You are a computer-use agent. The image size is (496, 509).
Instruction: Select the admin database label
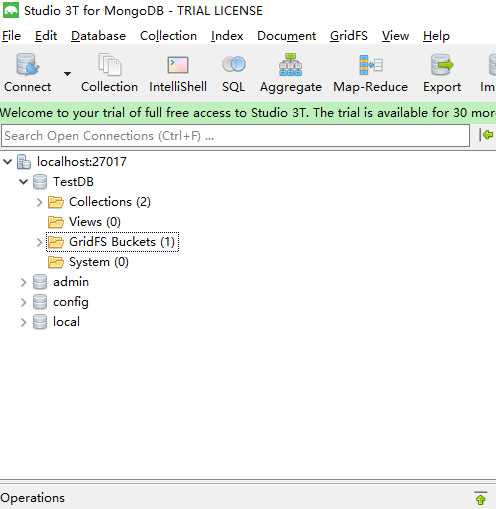(x=71, y=282)
